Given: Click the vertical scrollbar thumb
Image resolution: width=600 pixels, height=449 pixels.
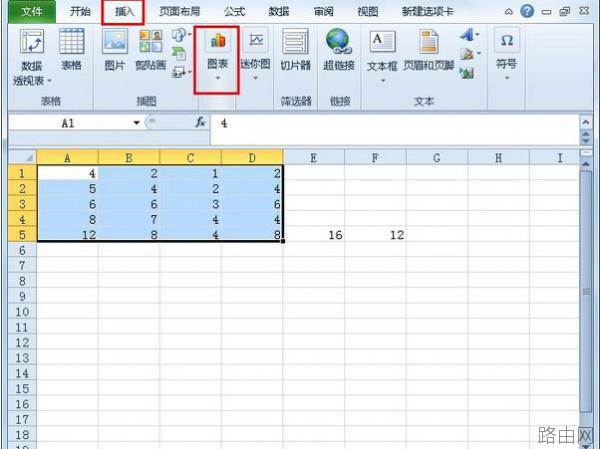Looking at the screenshot, I should point(586,292).
